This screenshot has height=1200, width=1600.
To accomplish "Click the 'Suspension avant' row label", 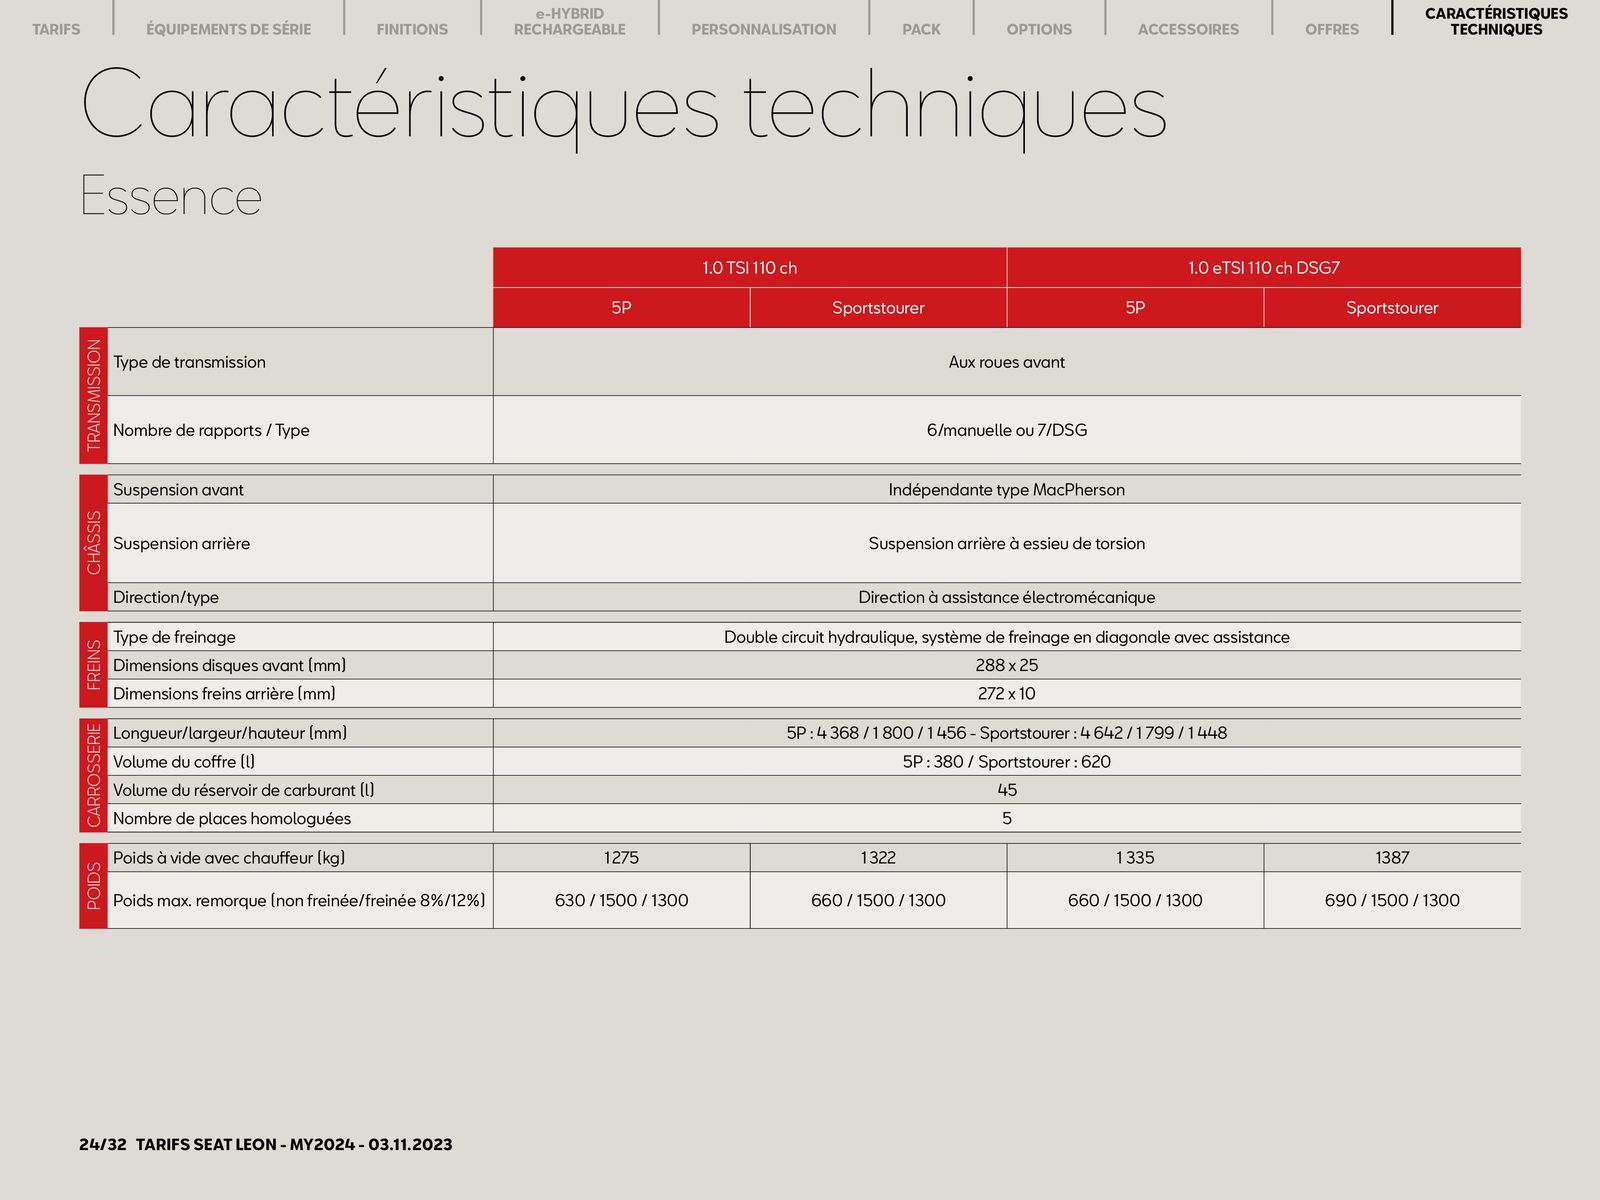I will pyautogui.click(x=178, y=489).
